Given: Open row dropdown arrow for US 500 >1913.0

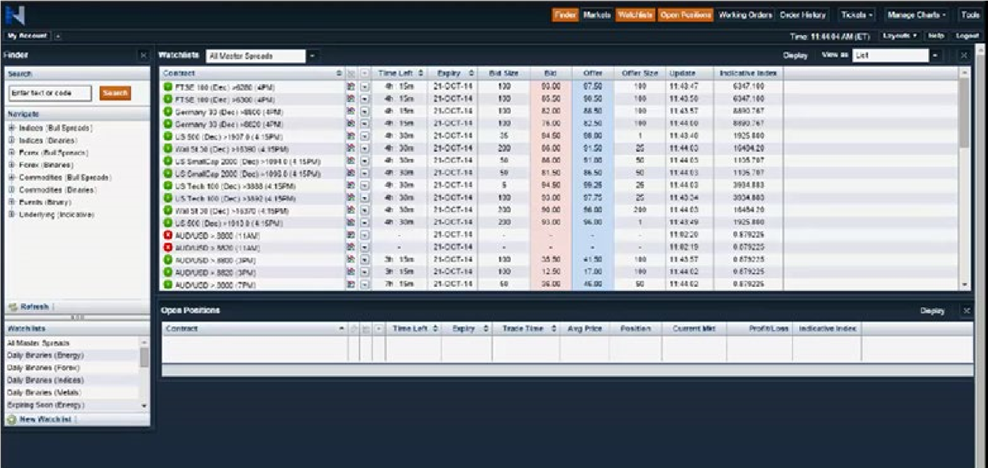Looking at the screenshot, I should point(364,222).
